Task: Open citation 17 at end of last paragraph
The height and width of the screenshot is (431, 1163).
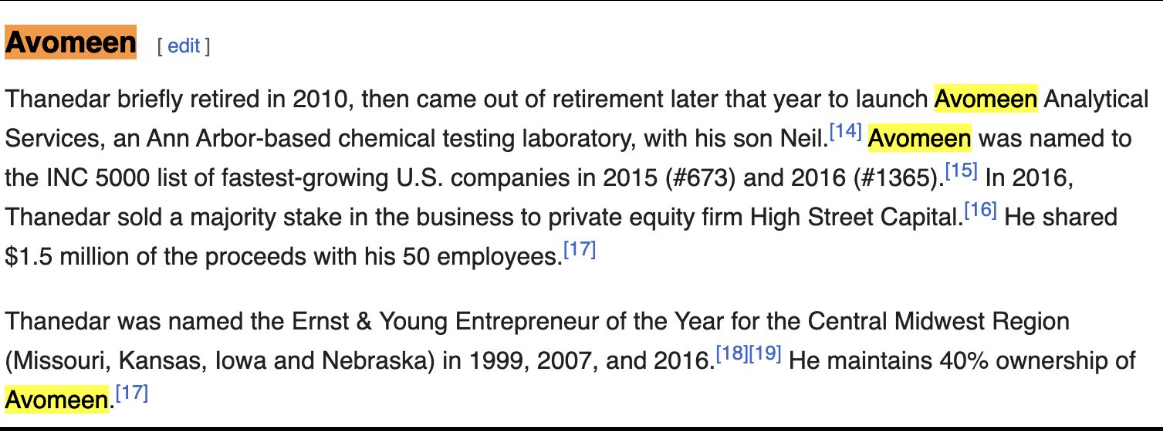Action: tap(131, 394)
